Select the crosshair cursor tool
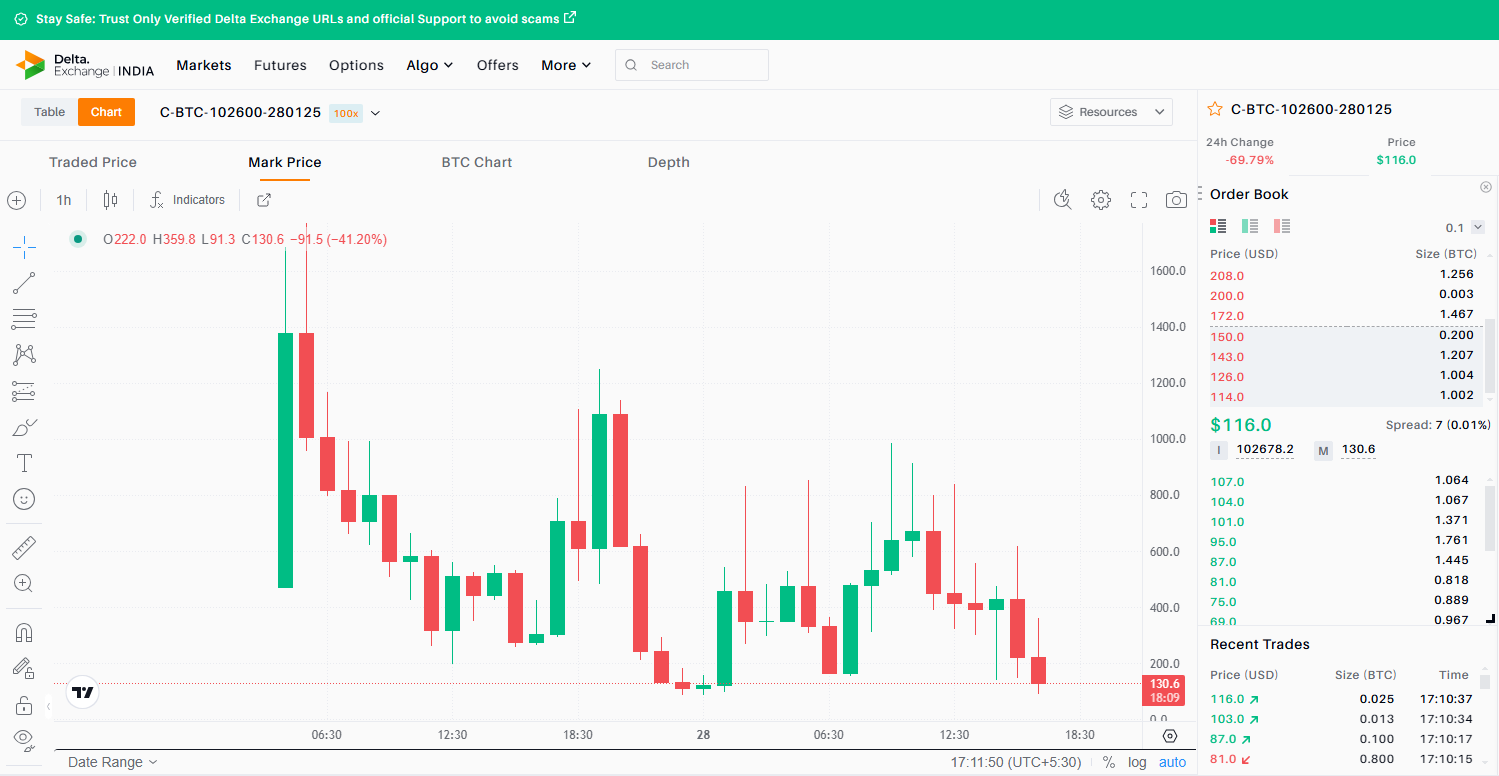The width and height of the screenshot is (1499, 776). tap(24, 246)
